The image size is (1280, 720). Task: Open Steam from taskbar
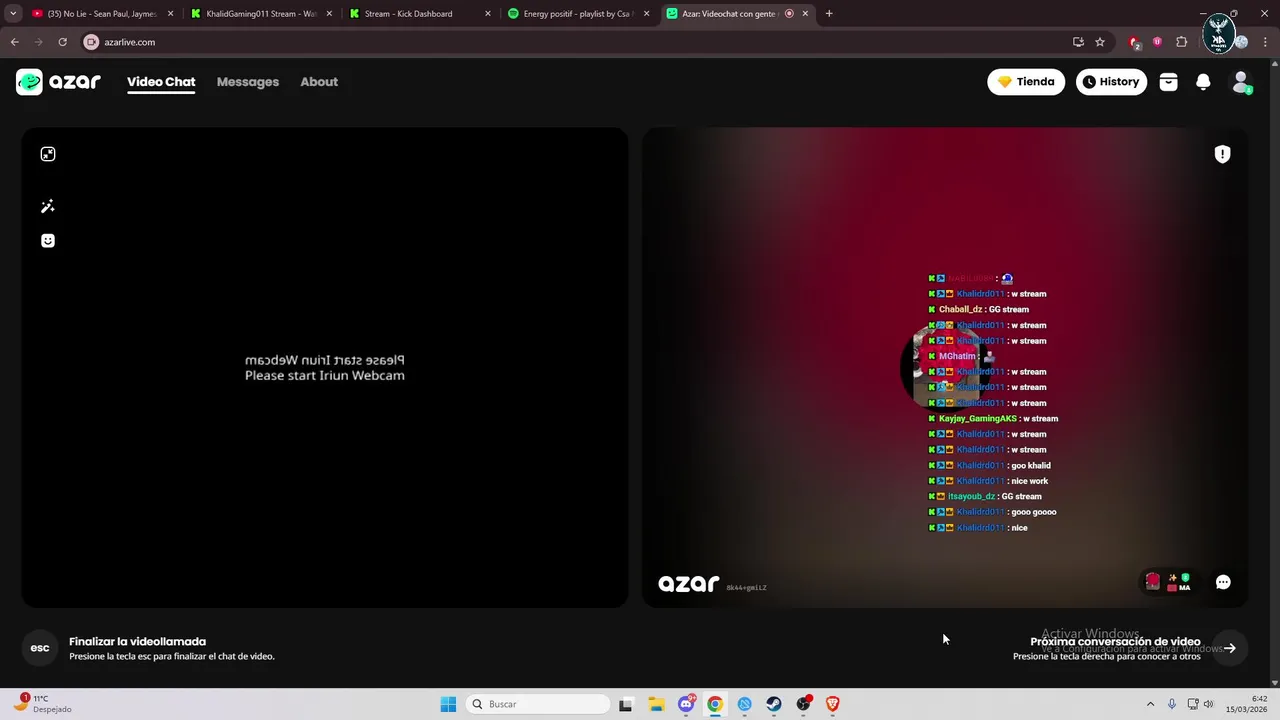click(x=774, y=704)
